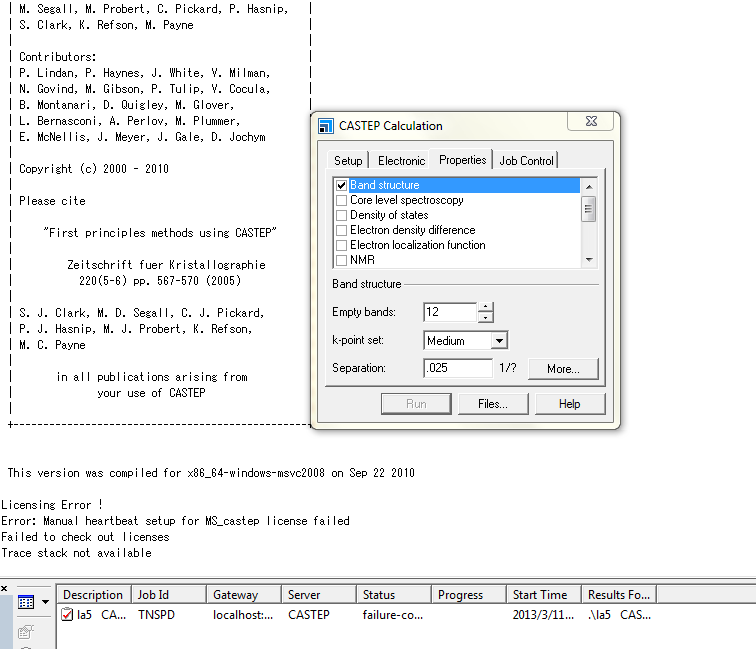Viewport: 756px width, 649px height.
Task: Select the Properties tab
Action: (462, 160)
